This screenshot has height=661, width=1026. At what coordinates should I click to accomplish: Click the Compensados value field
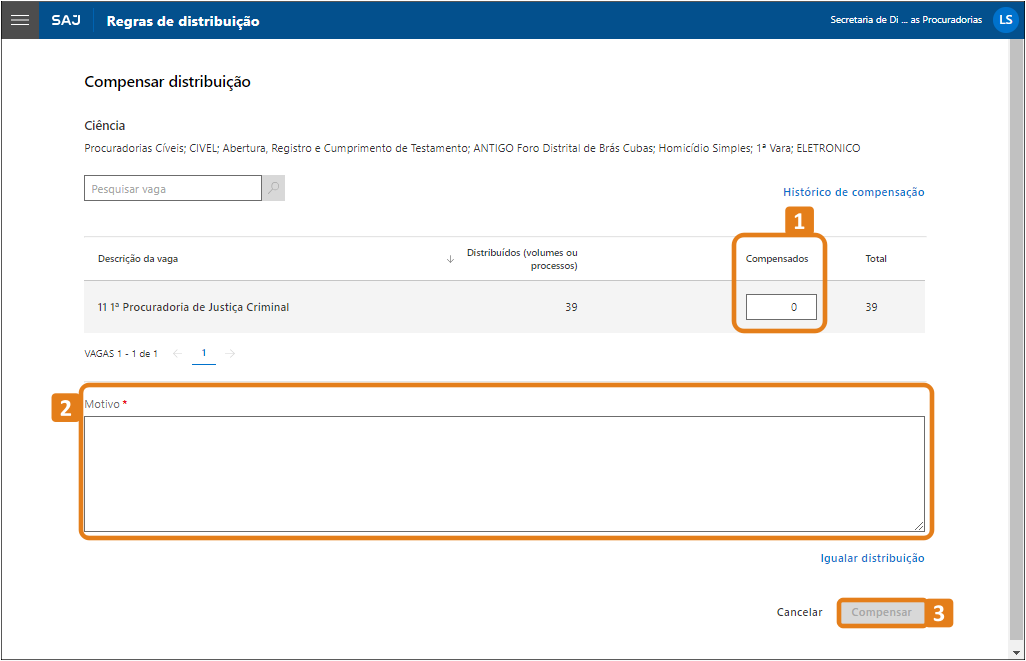coord(781,307)
